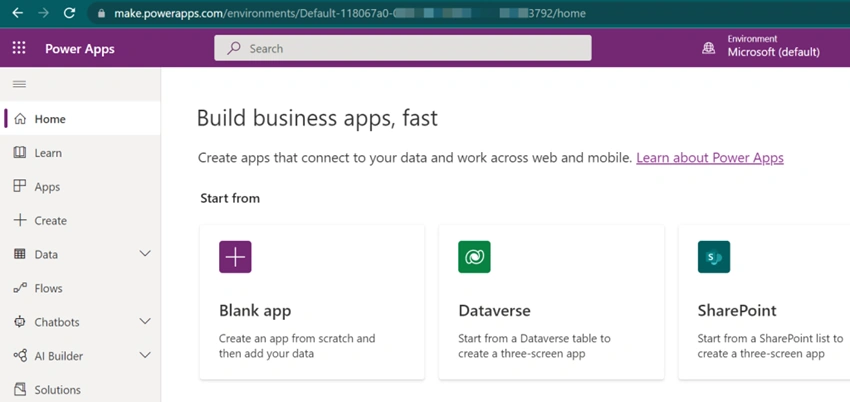
Task: Open the Microsoft (default) environment picker
Action: (774, 53)
